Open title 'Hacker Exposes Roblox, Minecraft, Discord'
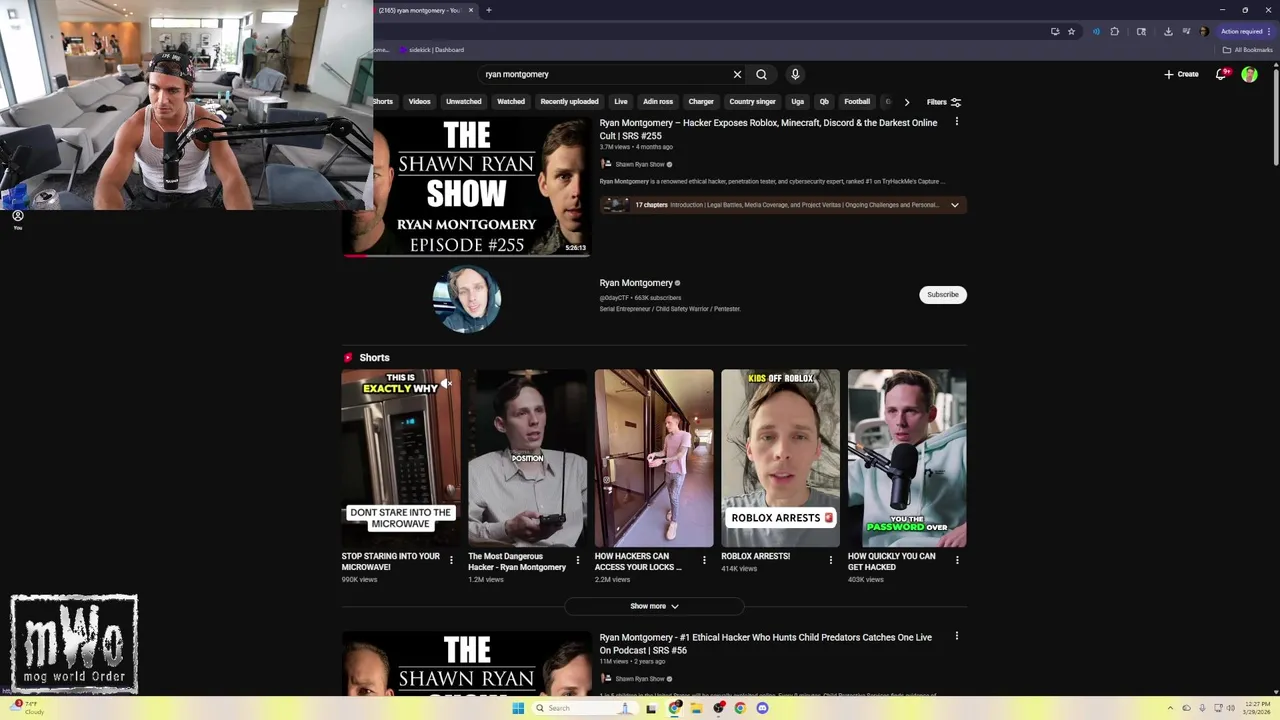Image resolution: width=1280 pixels, height=720 pixels. pos(768,129)
